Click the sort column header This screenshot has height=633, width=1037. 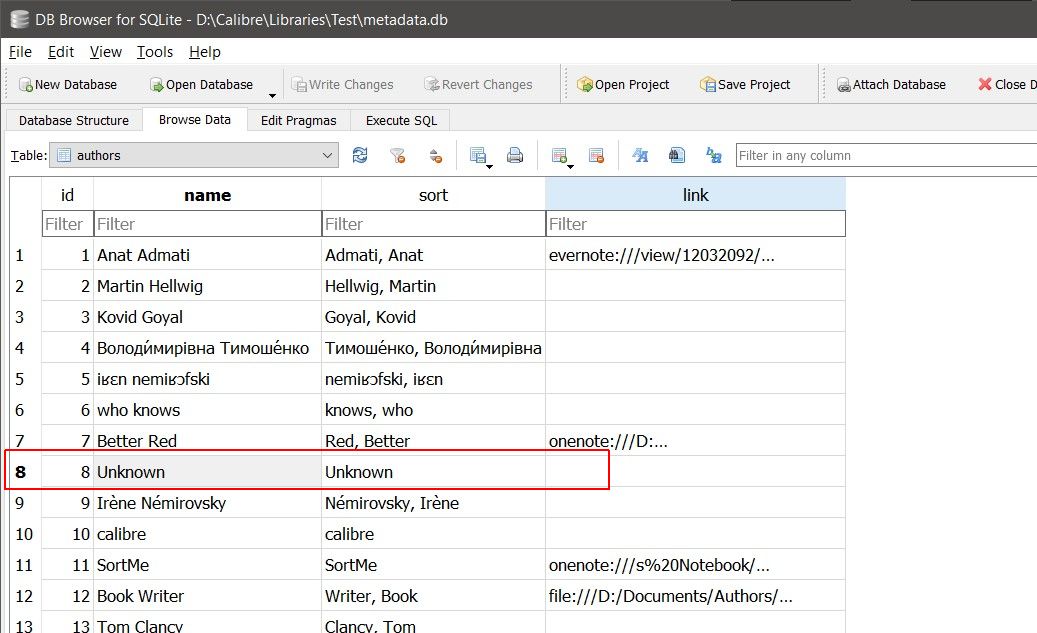coord(433,194)
